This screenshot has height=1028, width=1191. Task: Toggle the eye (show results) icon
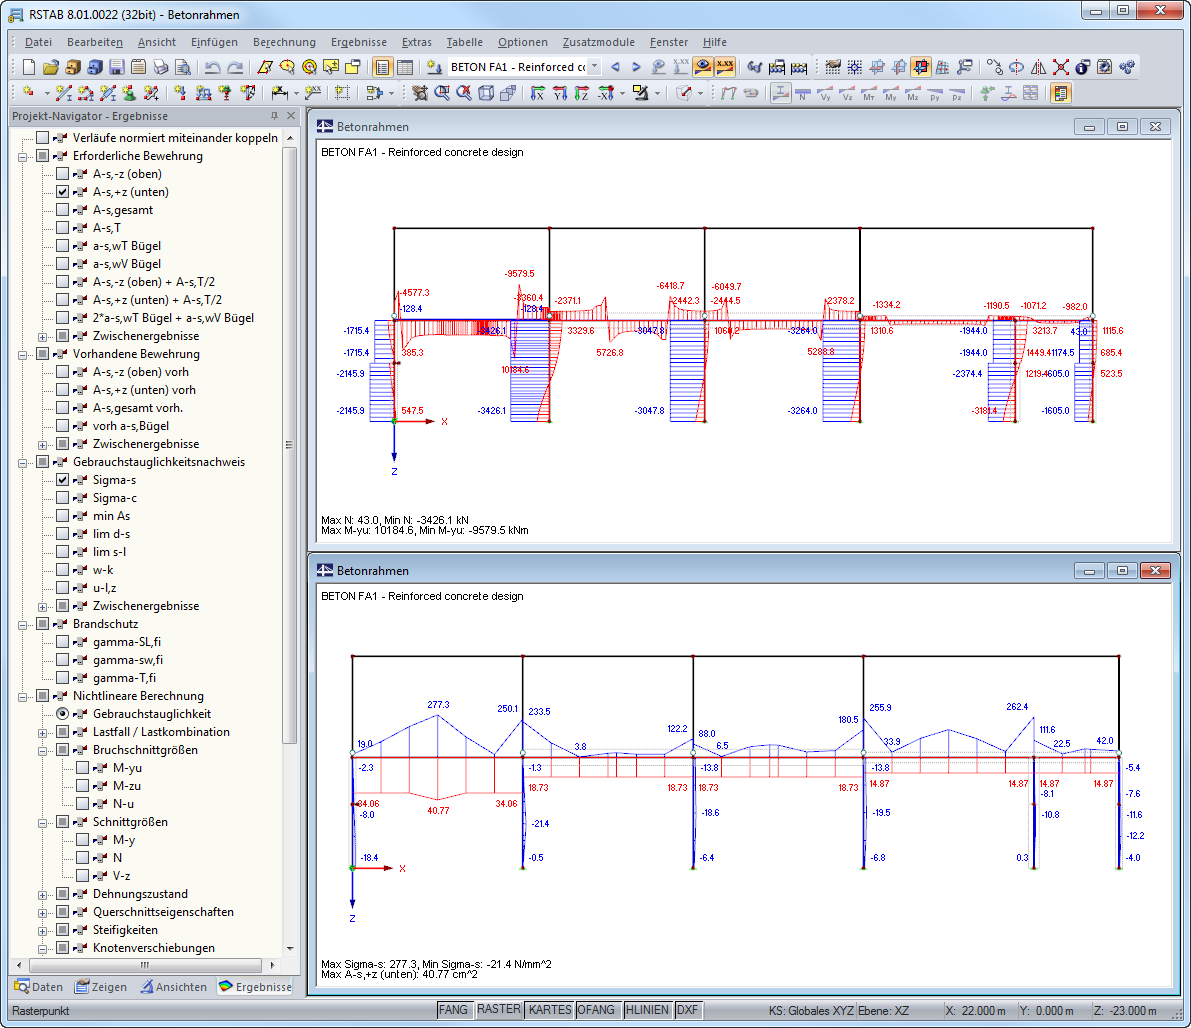703,67
